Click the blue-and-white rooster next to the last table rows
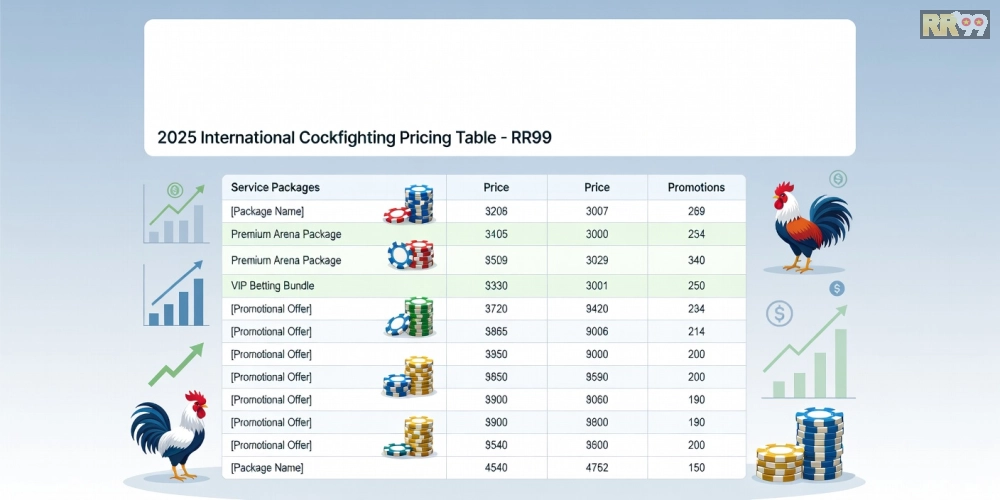Screen dimensions: 1000x500 click(169, 436)
